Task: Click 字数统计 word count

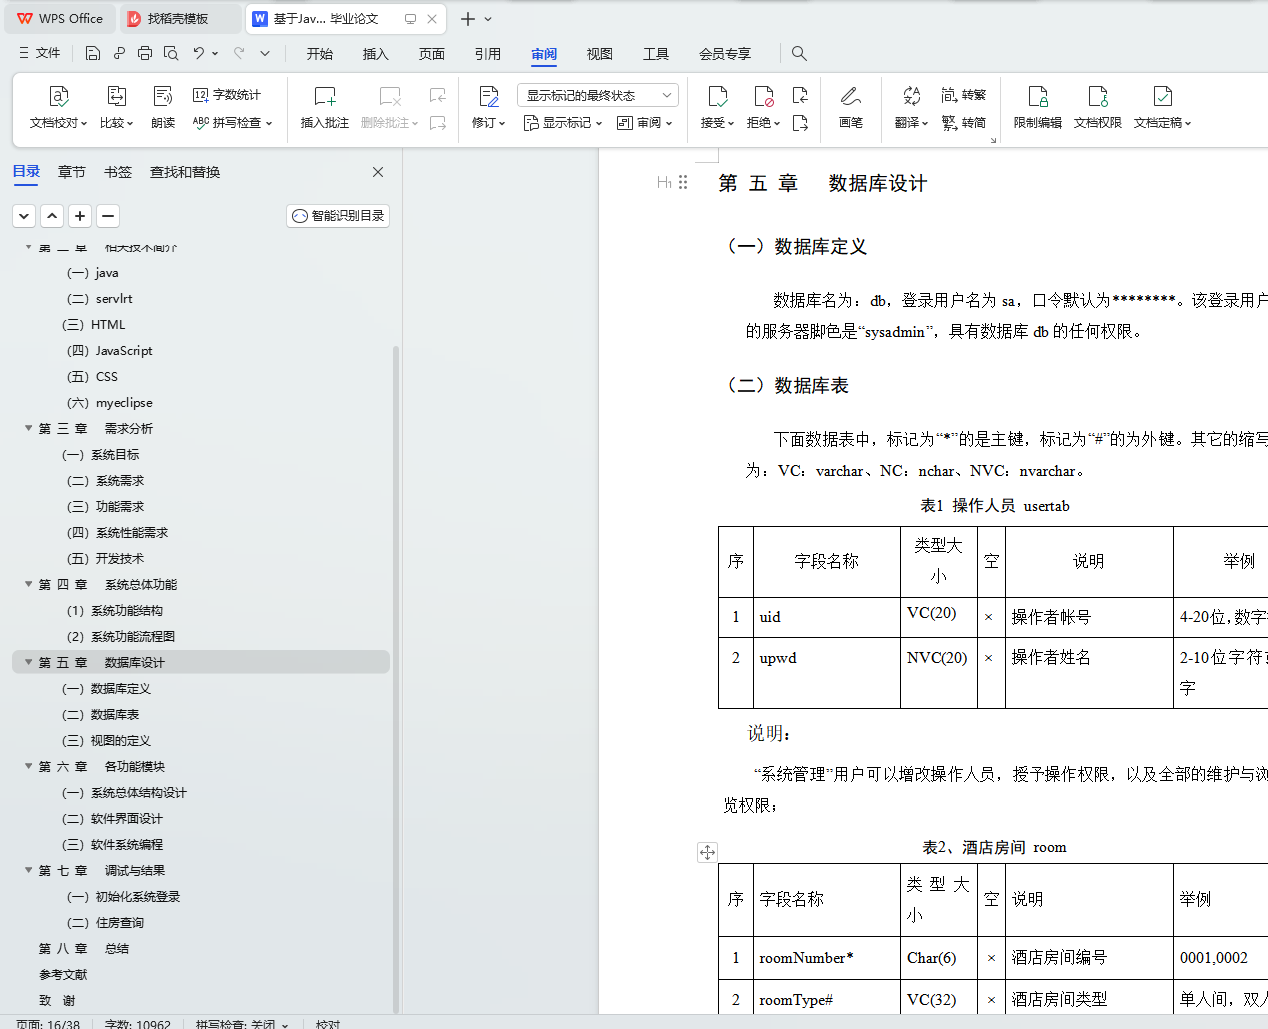Action: click(x=227, y=95)
